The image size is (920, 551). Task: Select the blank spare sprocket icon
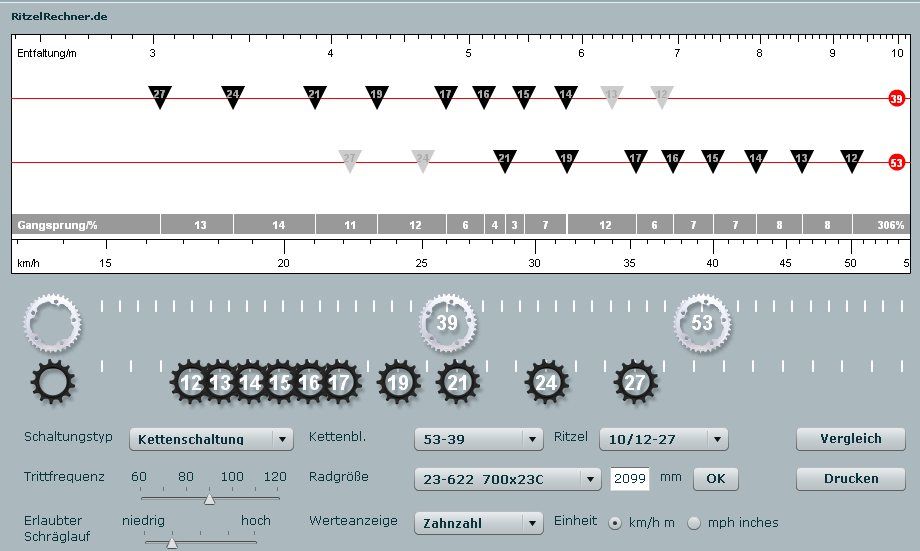click(53, 382)
